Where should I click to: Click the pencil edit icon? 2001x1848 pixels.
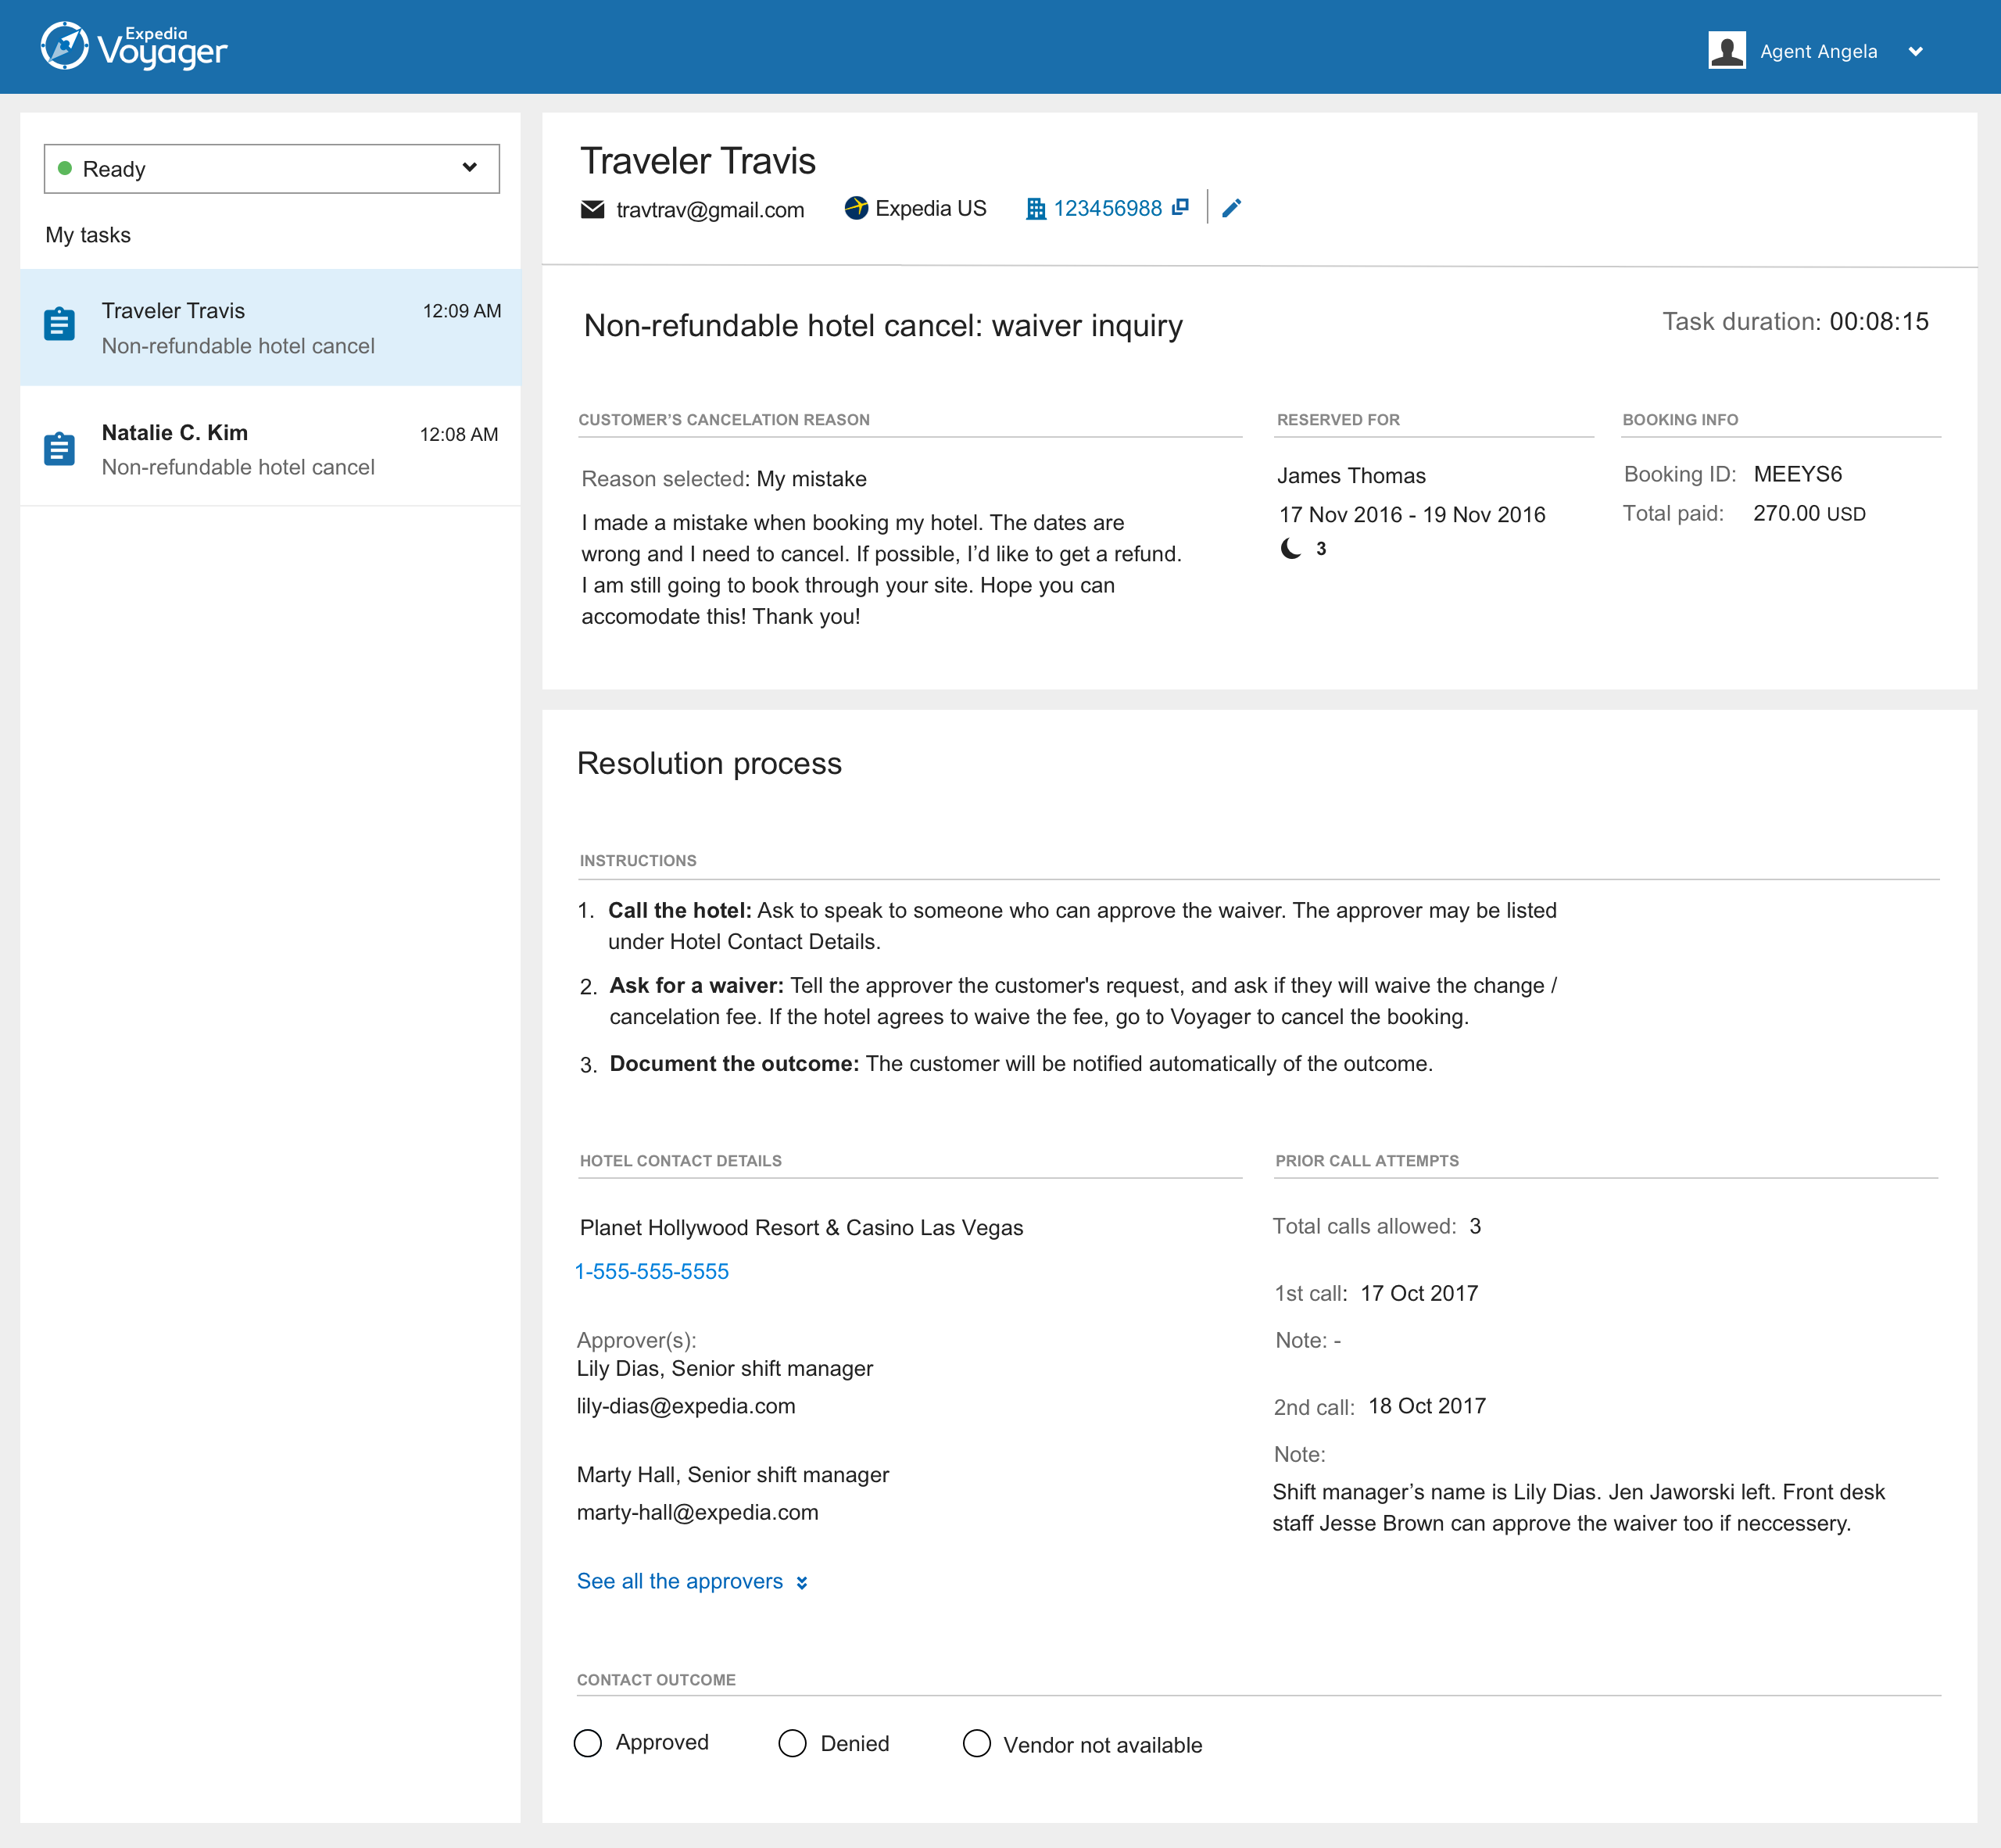1231,208
